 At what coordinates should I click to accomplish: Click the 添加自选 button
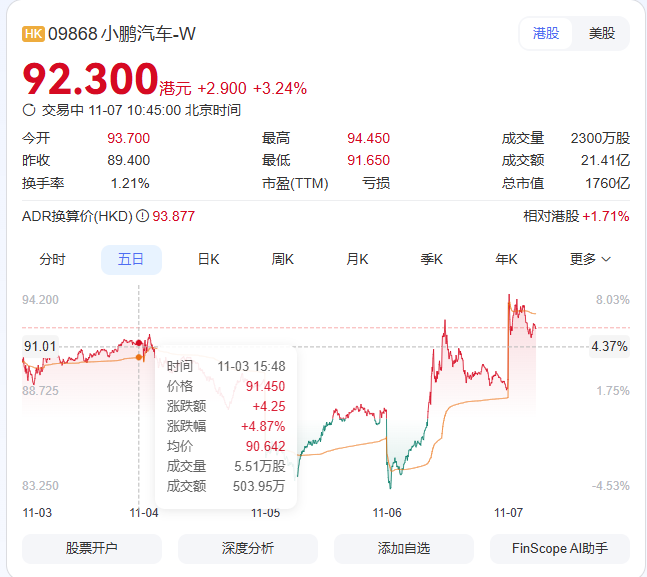[404, 549]
